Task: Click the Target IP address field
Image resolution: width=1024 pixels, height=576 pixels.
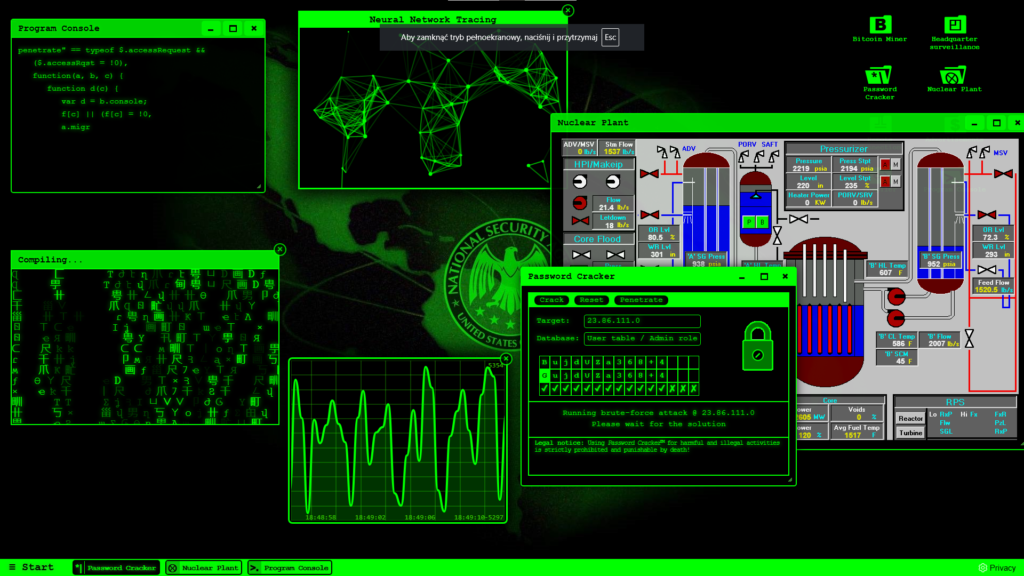Action: (642, 321)
